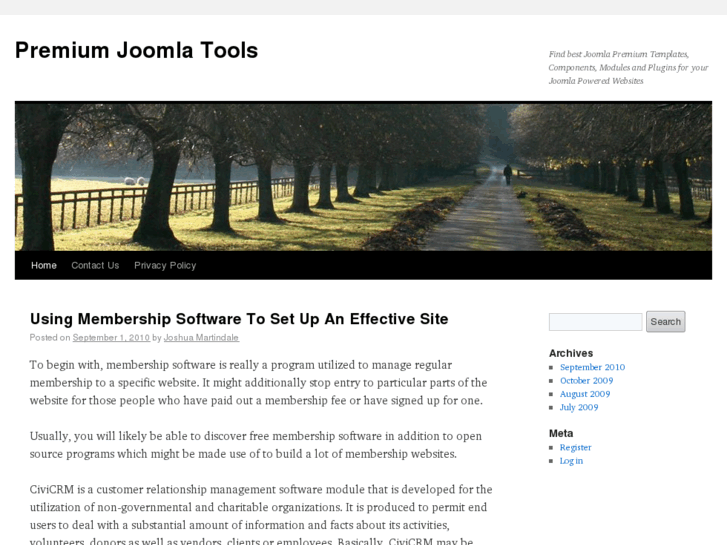
Task: Open the Contact Us page
Action: 95,265
